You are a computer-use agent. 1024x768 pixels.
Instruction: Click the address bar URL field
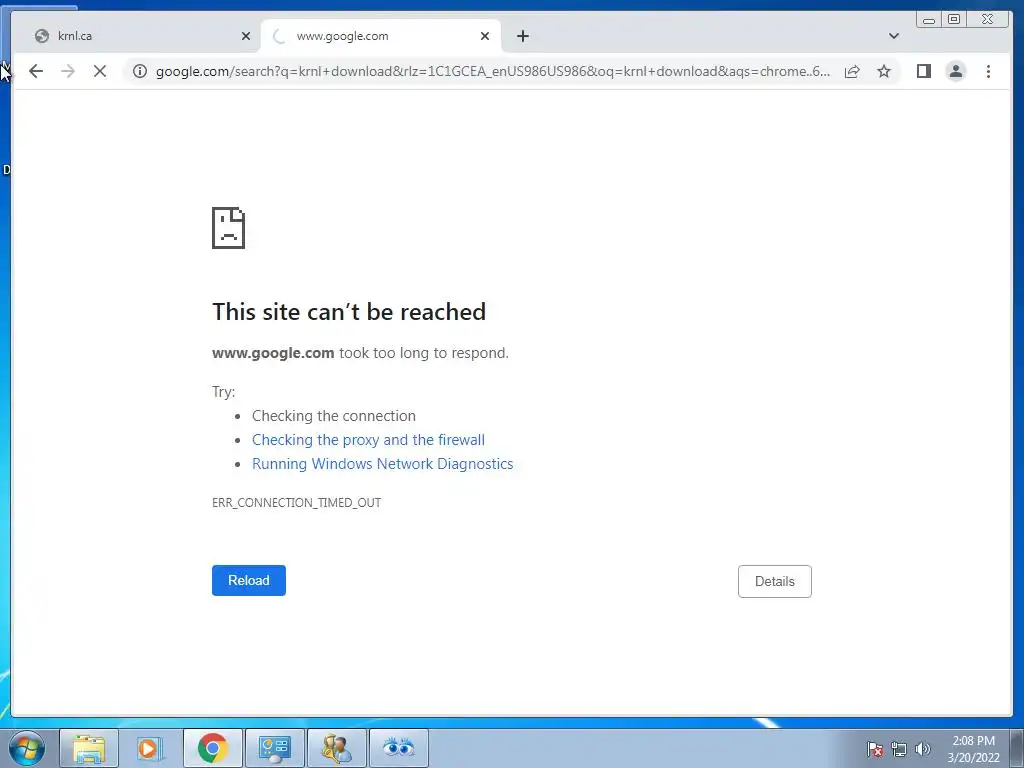pyautogui.click(x=493, y=71)
